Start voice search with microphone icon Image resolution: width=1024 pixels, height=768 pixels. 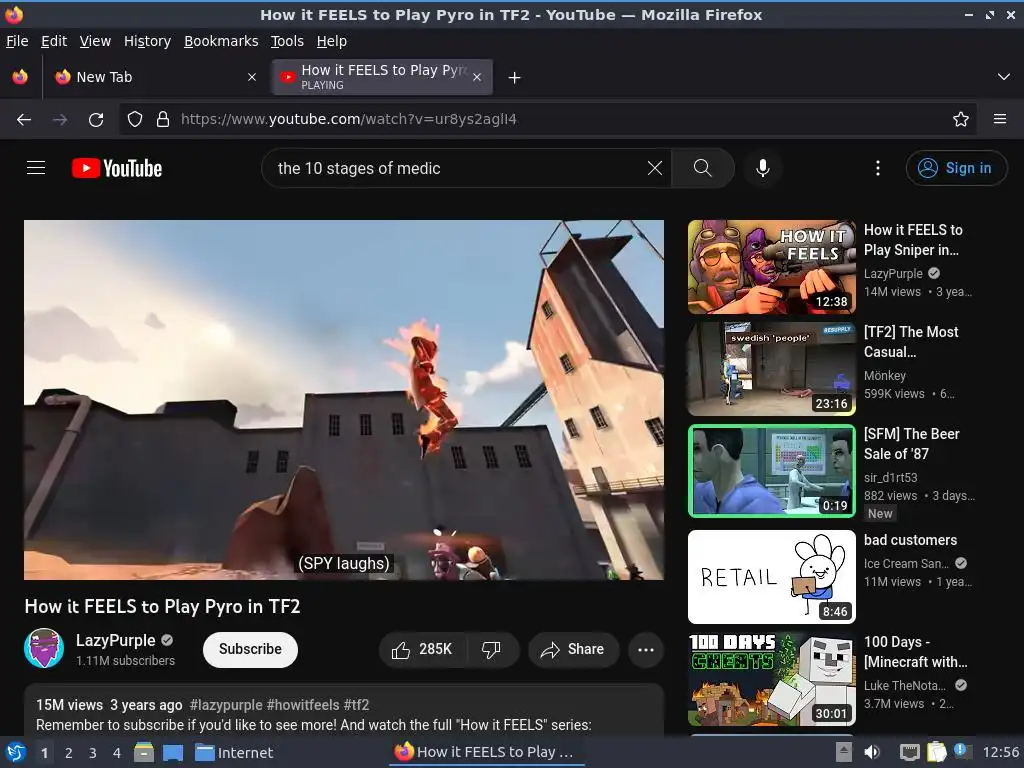pyautogui.click(x=762, y=168)
